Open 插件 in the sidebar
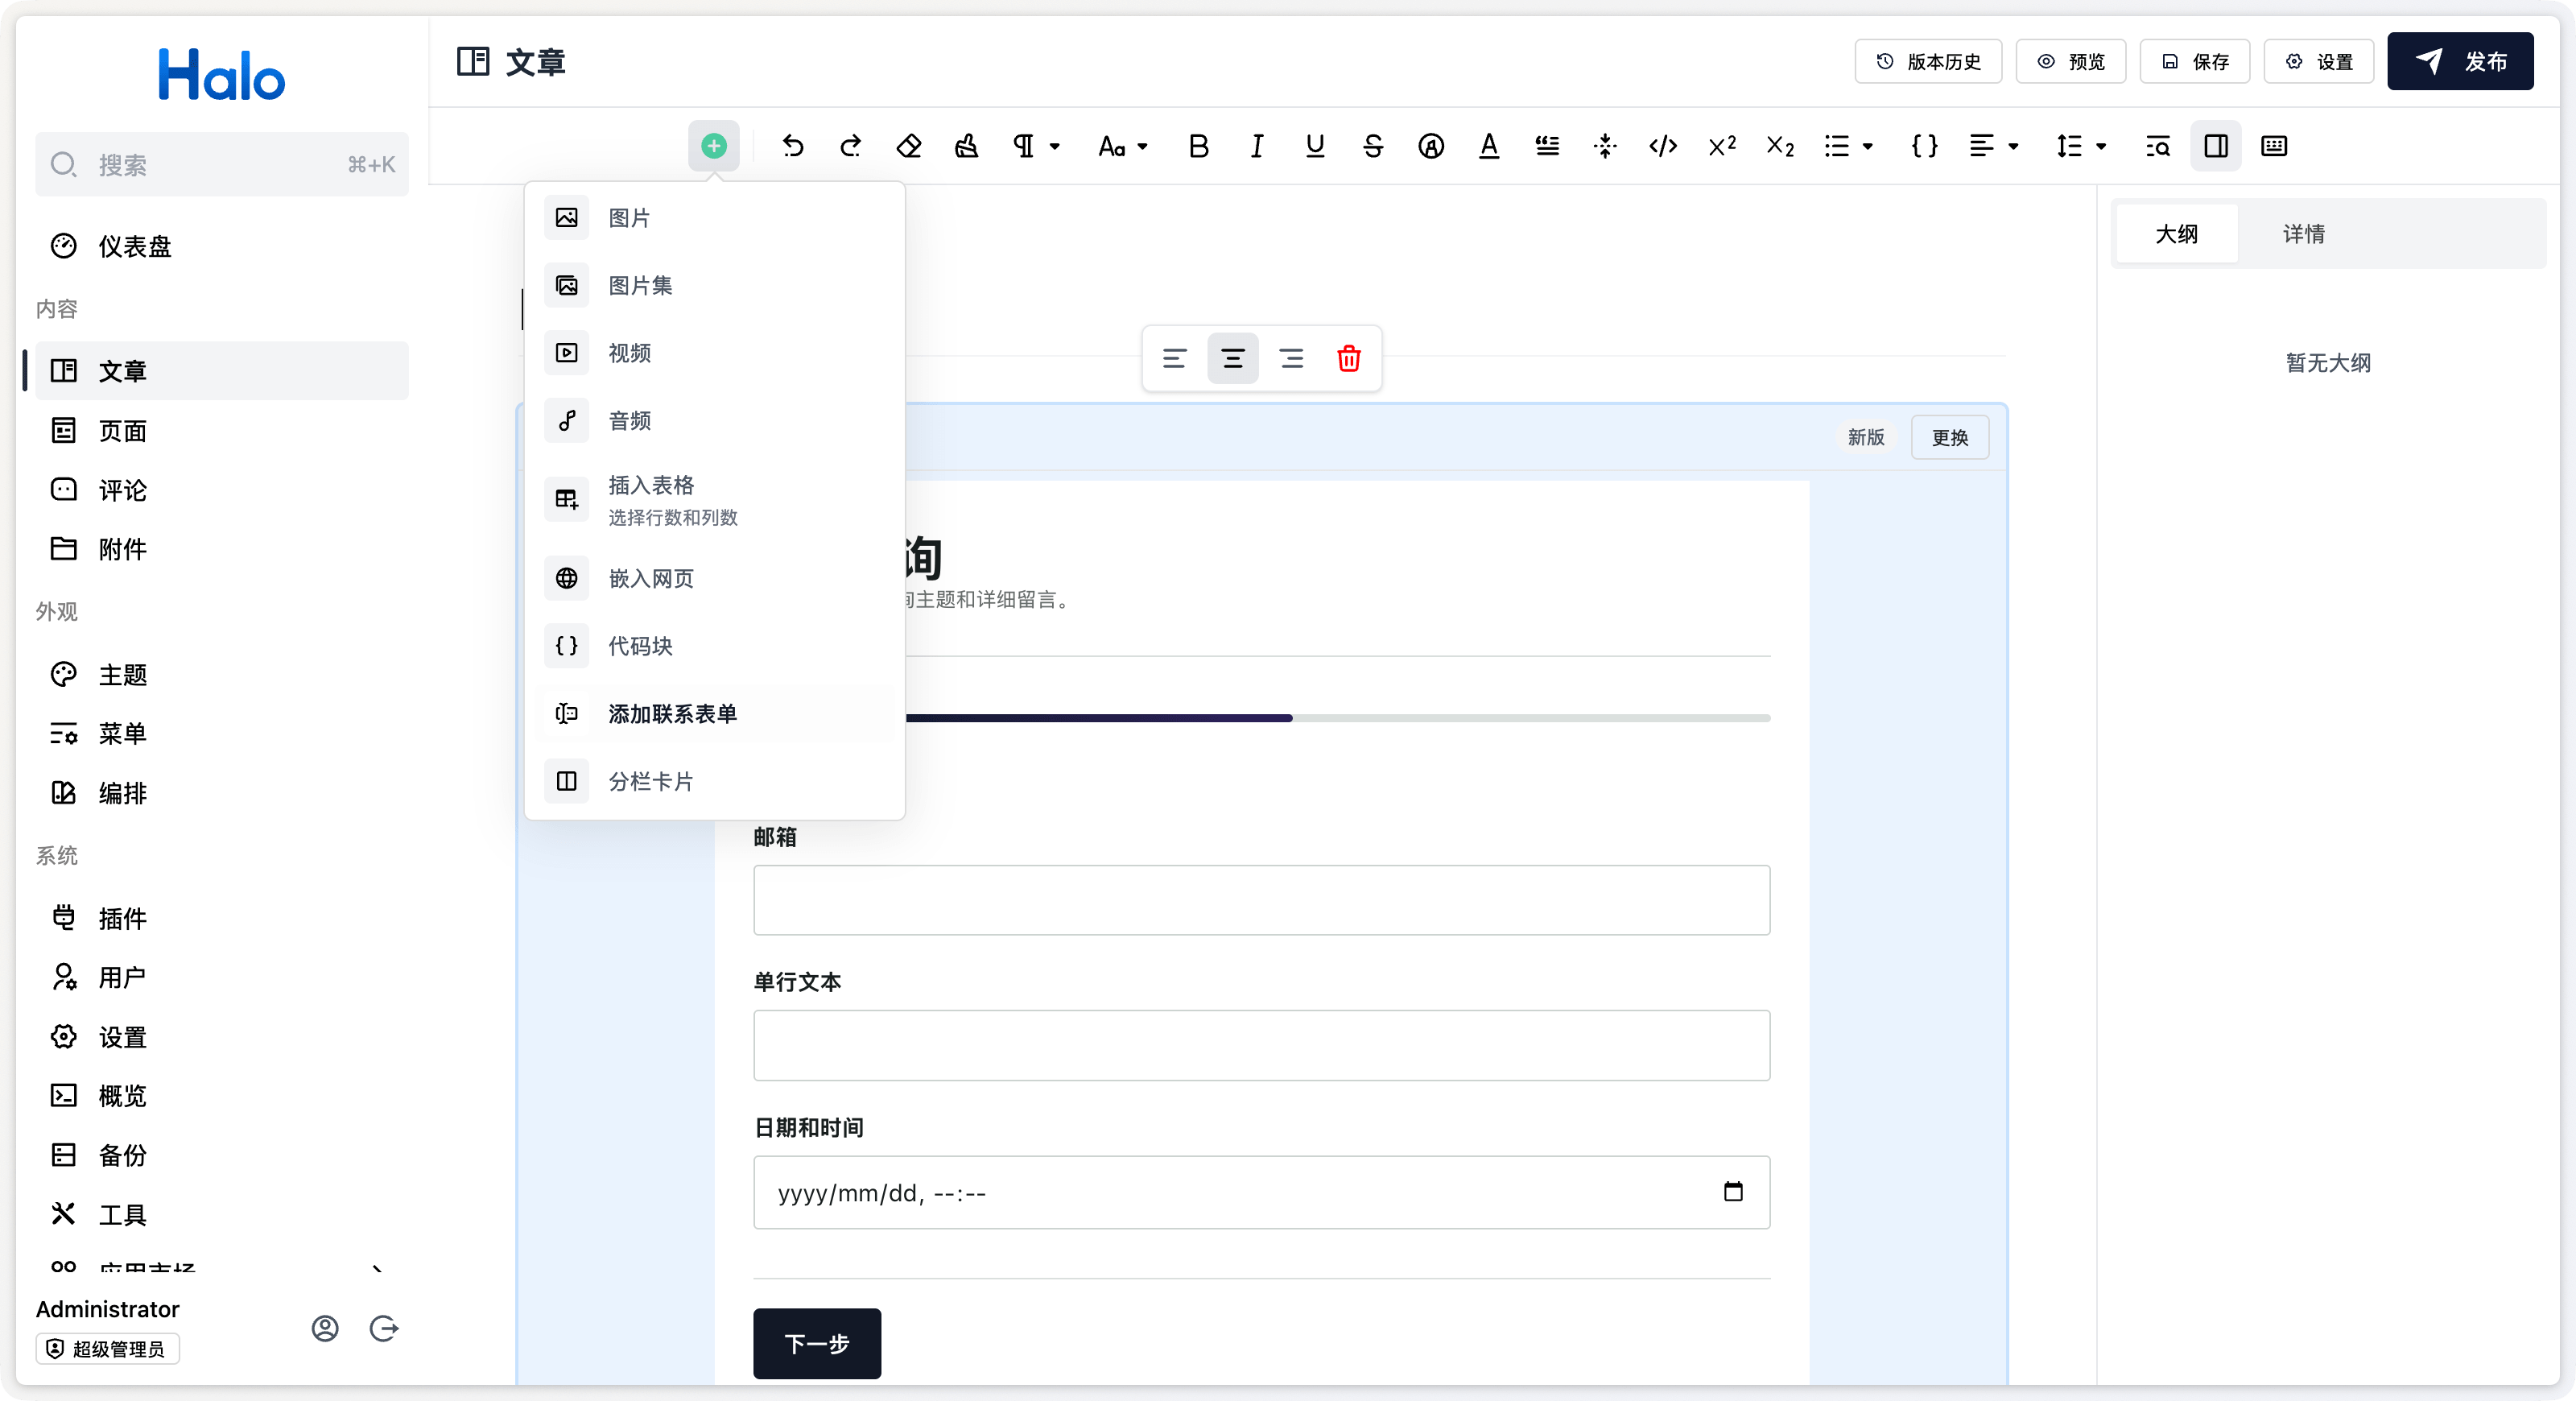This screenshot has width=2576, height=1401. click(222, 918)
